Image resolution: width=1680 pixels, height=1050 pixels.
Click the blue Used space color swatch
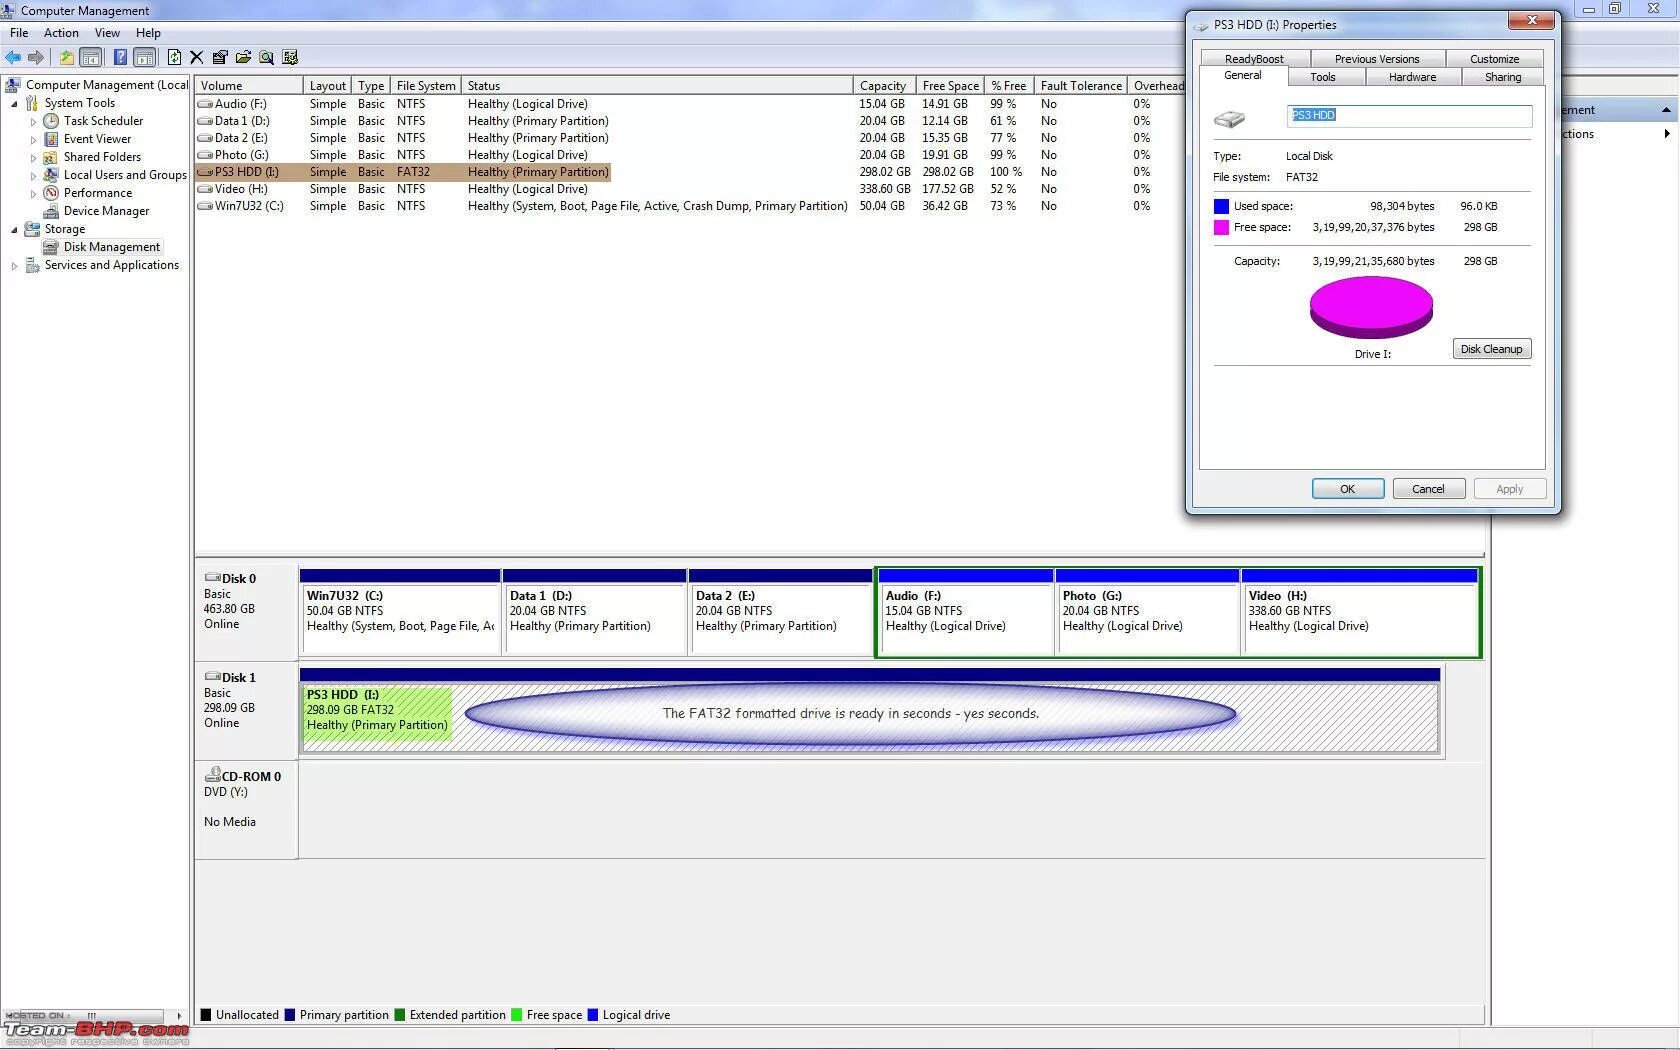[1221, 206]
